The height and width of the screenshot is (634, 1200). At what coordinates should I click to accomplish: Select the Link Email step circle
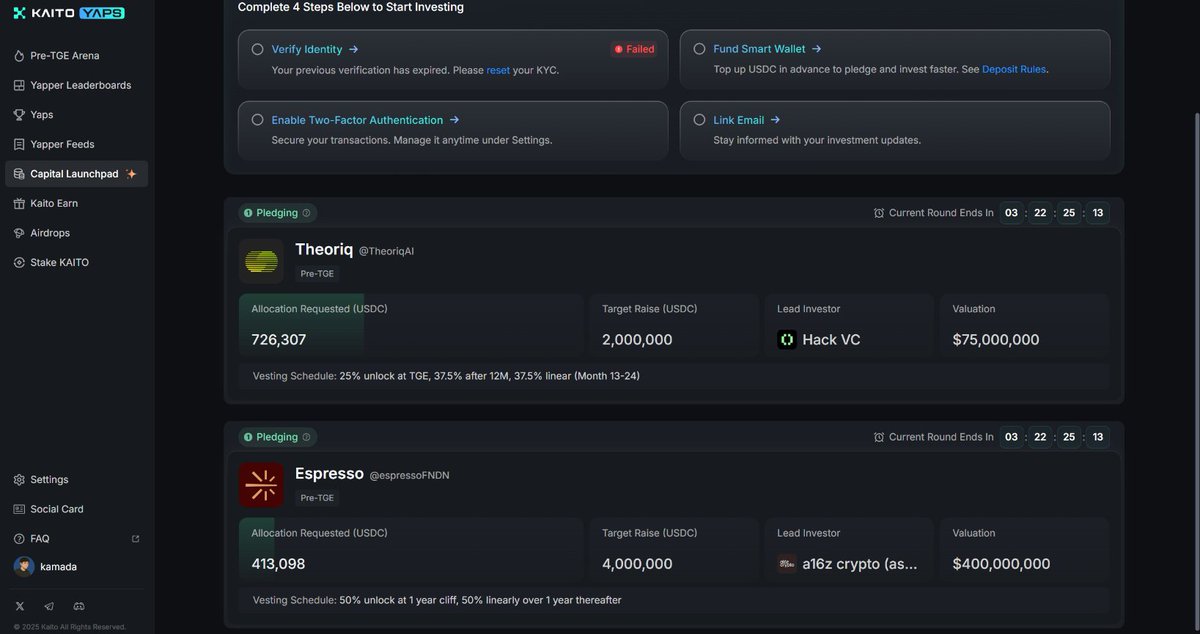coord(699,120)
